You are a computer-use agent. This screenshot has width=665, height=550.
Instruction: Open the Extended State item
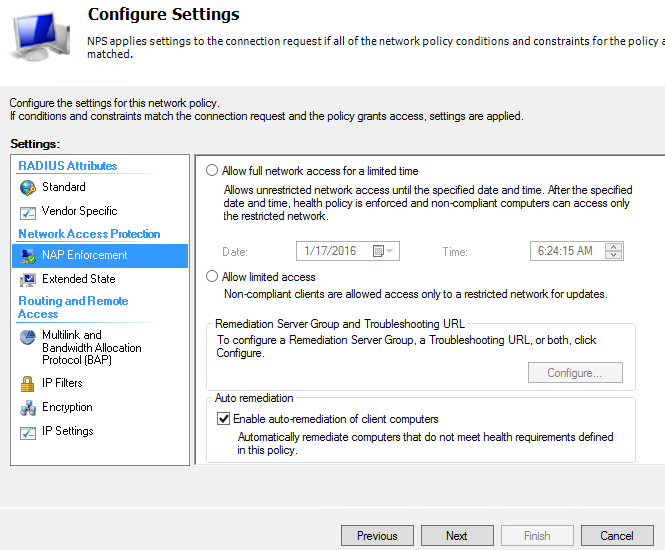(x=100, y=279)
